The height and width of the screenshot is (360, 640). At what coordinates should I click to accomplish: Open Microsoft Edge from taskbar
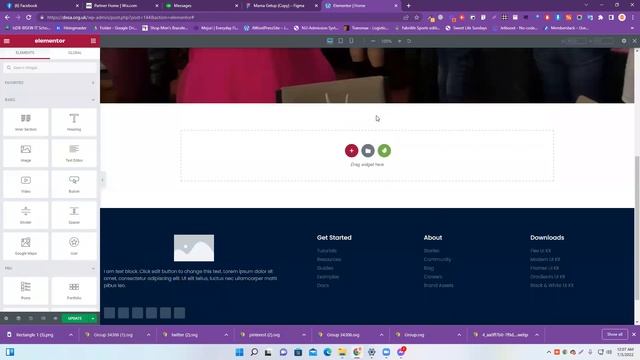click(327, 352)
